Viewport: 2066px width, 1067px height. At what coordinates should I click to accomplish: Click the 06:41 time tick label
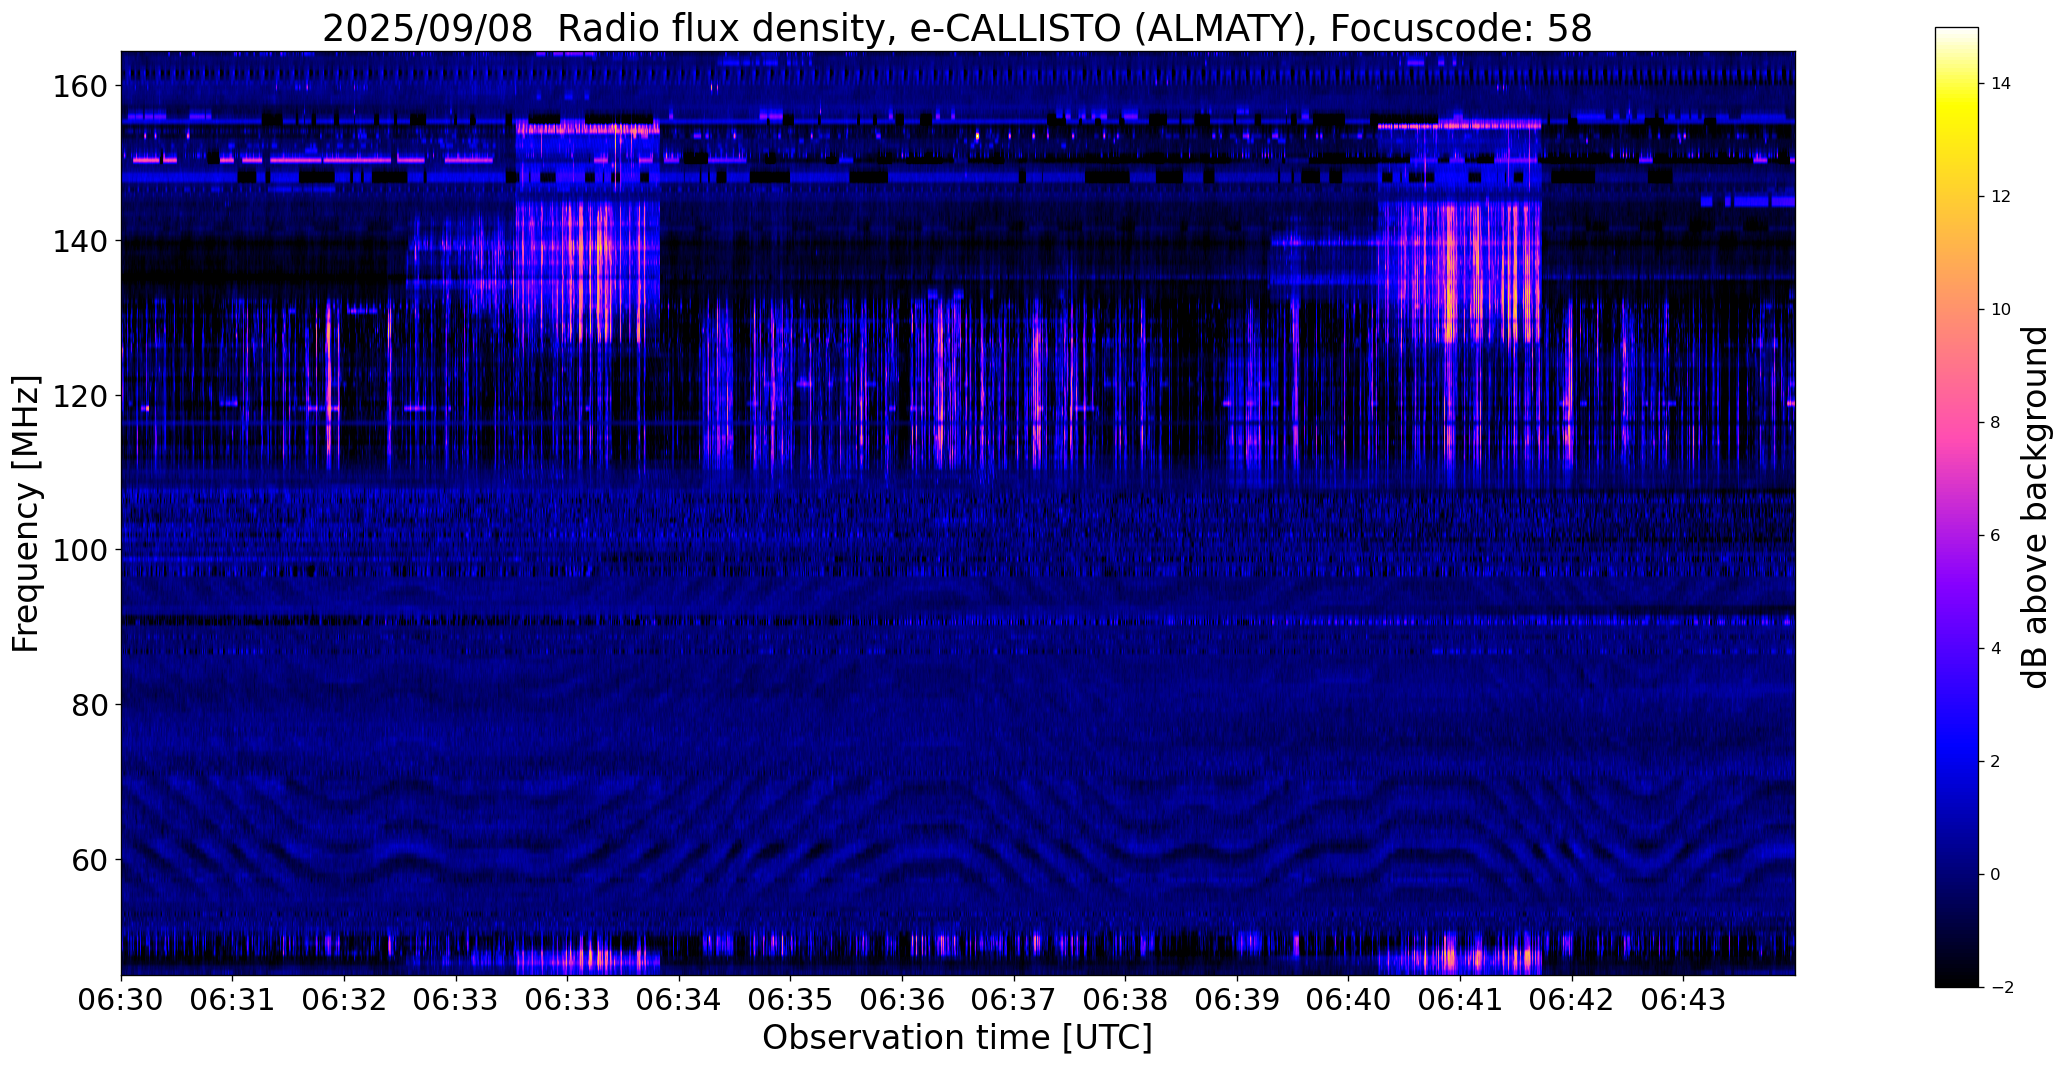pos(1460,1000)
